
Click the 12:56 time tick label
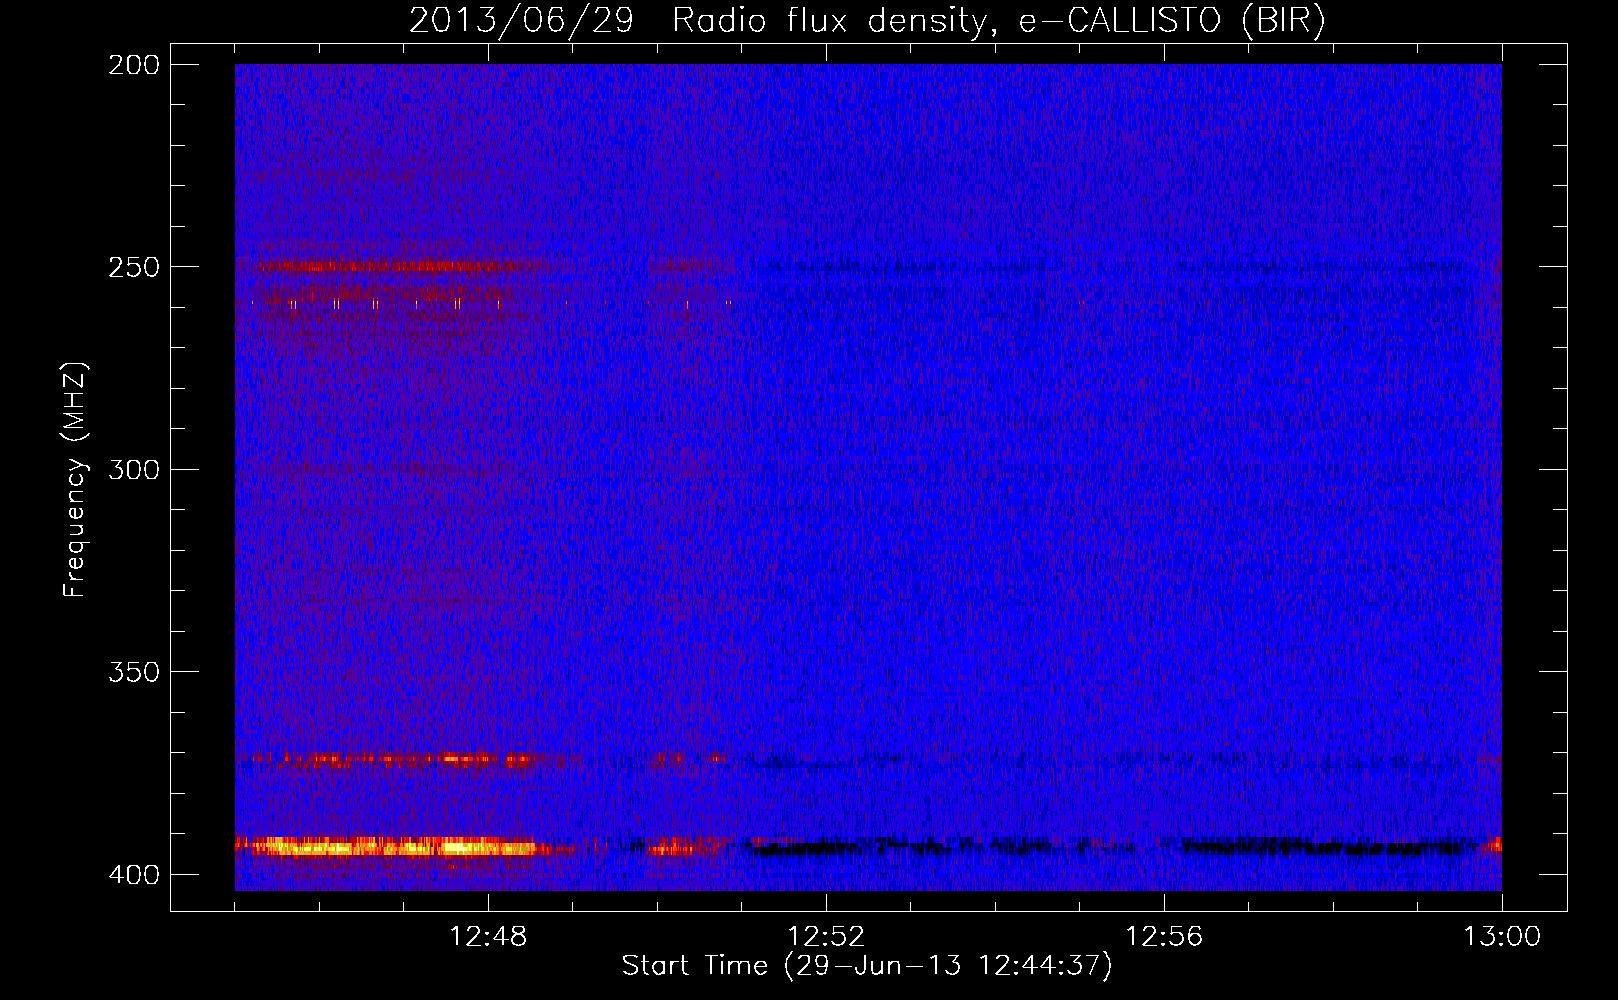(x=1164, y=937)
